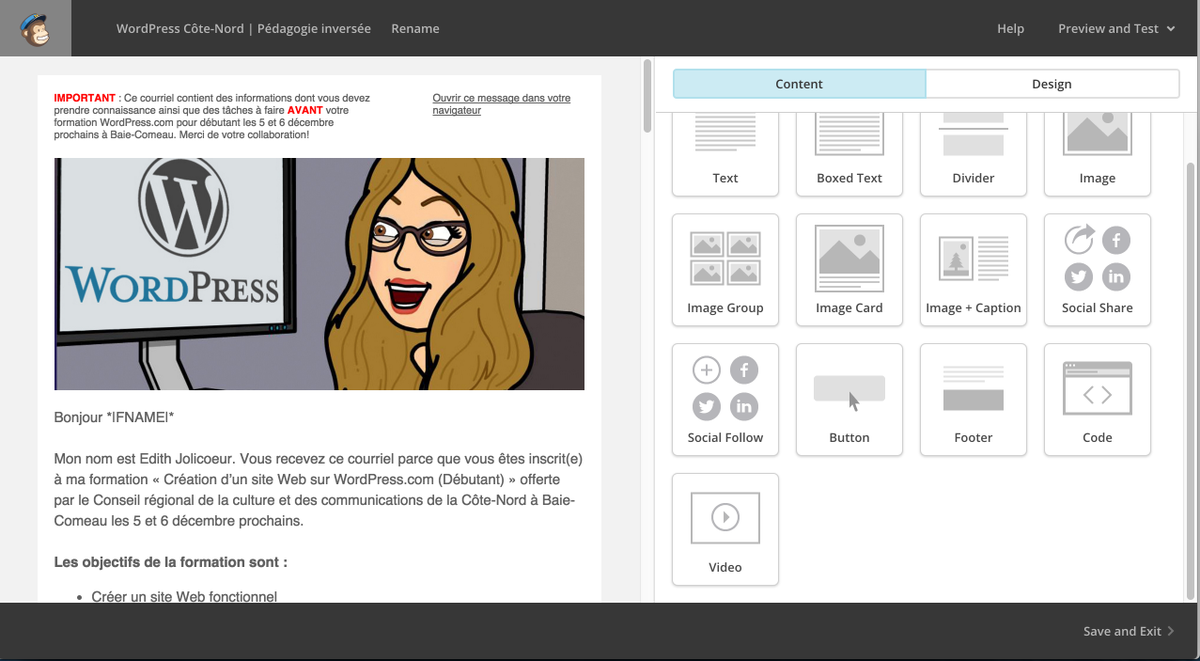This screenshot has height=661, width=1200.
Task: Select the Footer content block
Action: point(973,400)
